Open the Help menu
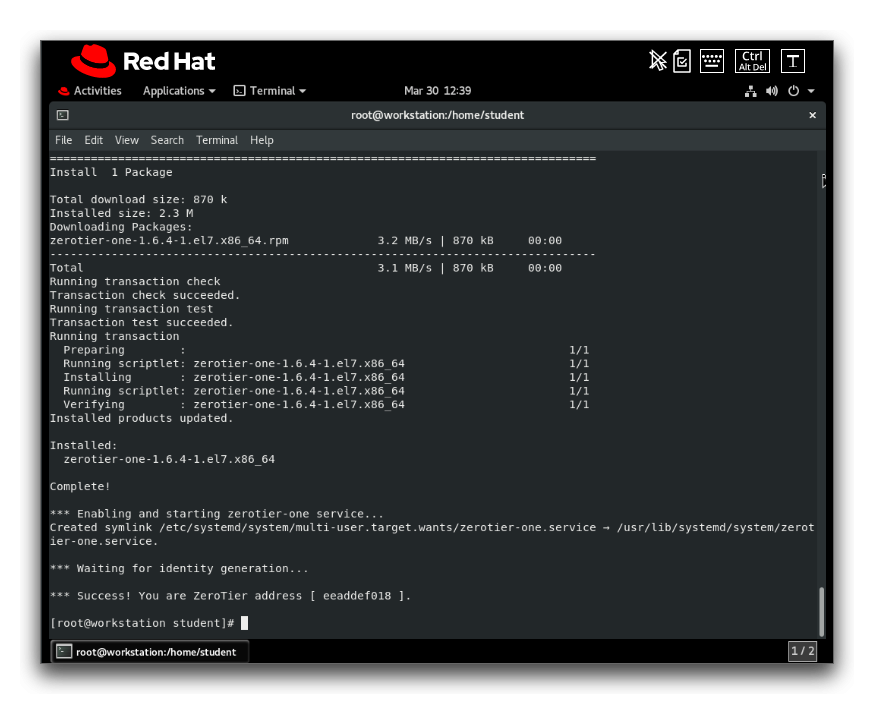Screen dimensions: 874x704 [x=261, y=140]
